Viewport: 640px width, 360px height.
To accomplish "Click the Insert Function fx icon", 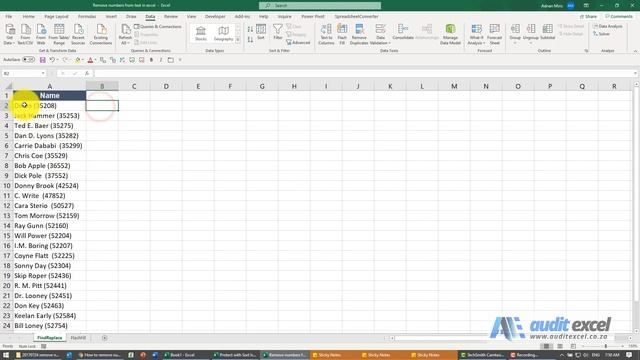I will (x=87, y=73).
